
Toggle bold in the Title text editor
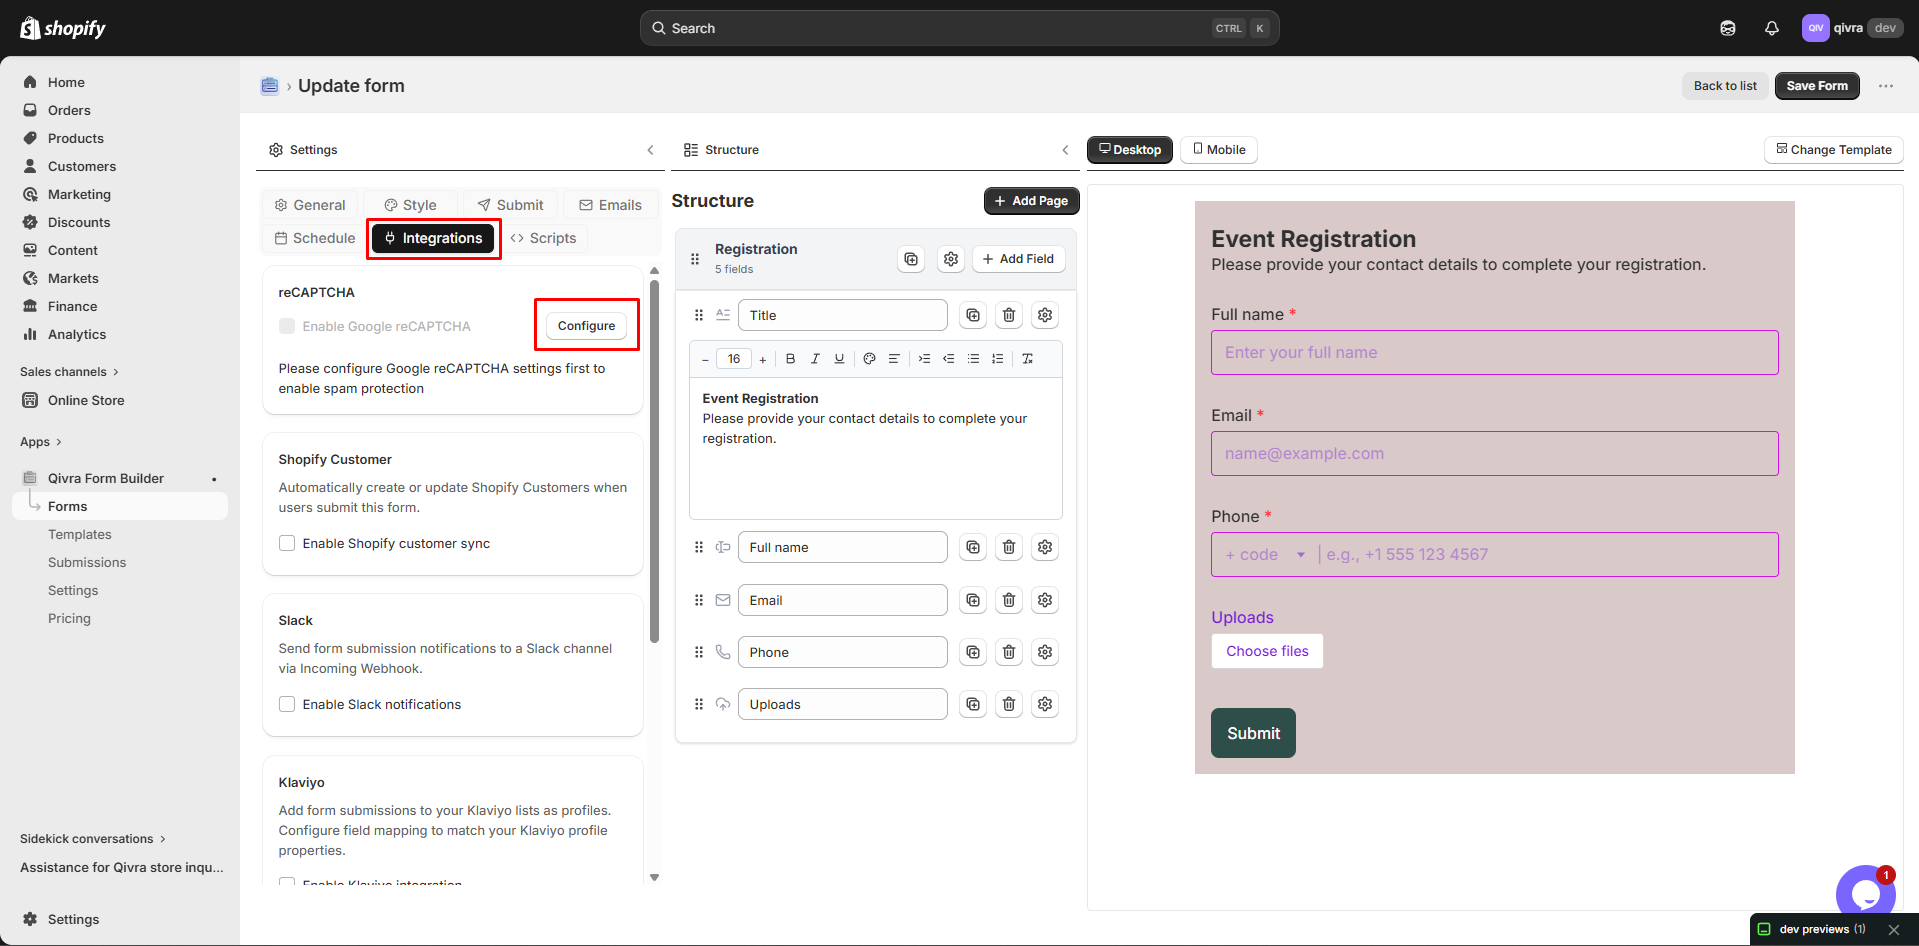click(790, 359)
